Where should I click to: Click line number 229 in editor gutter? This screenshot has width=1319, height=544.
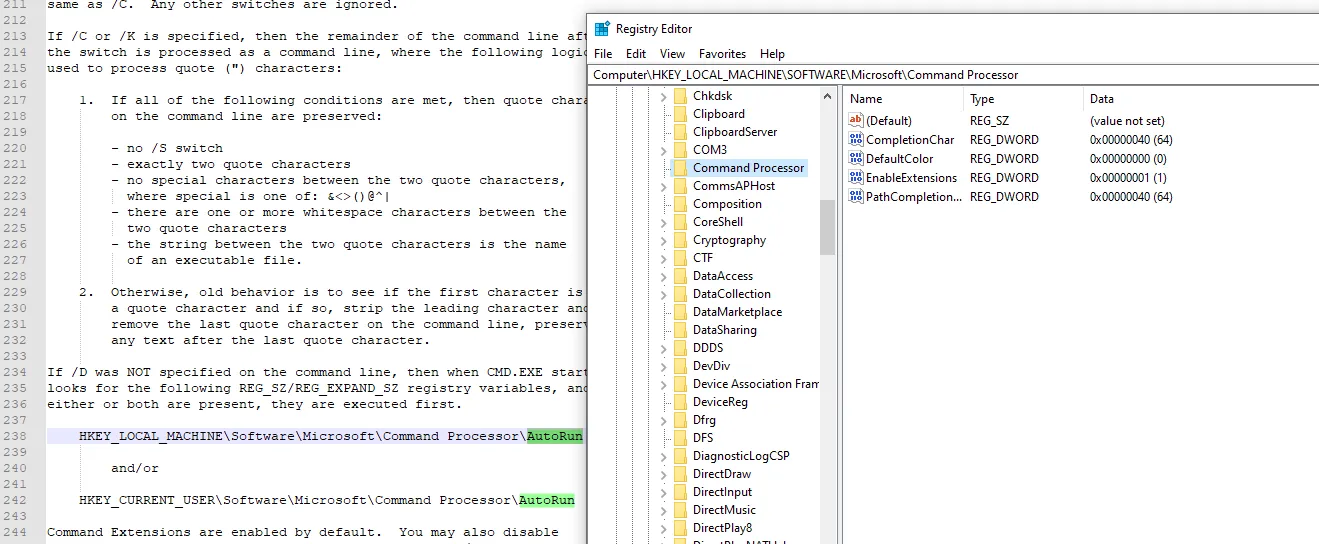click(x=14, y=292)
